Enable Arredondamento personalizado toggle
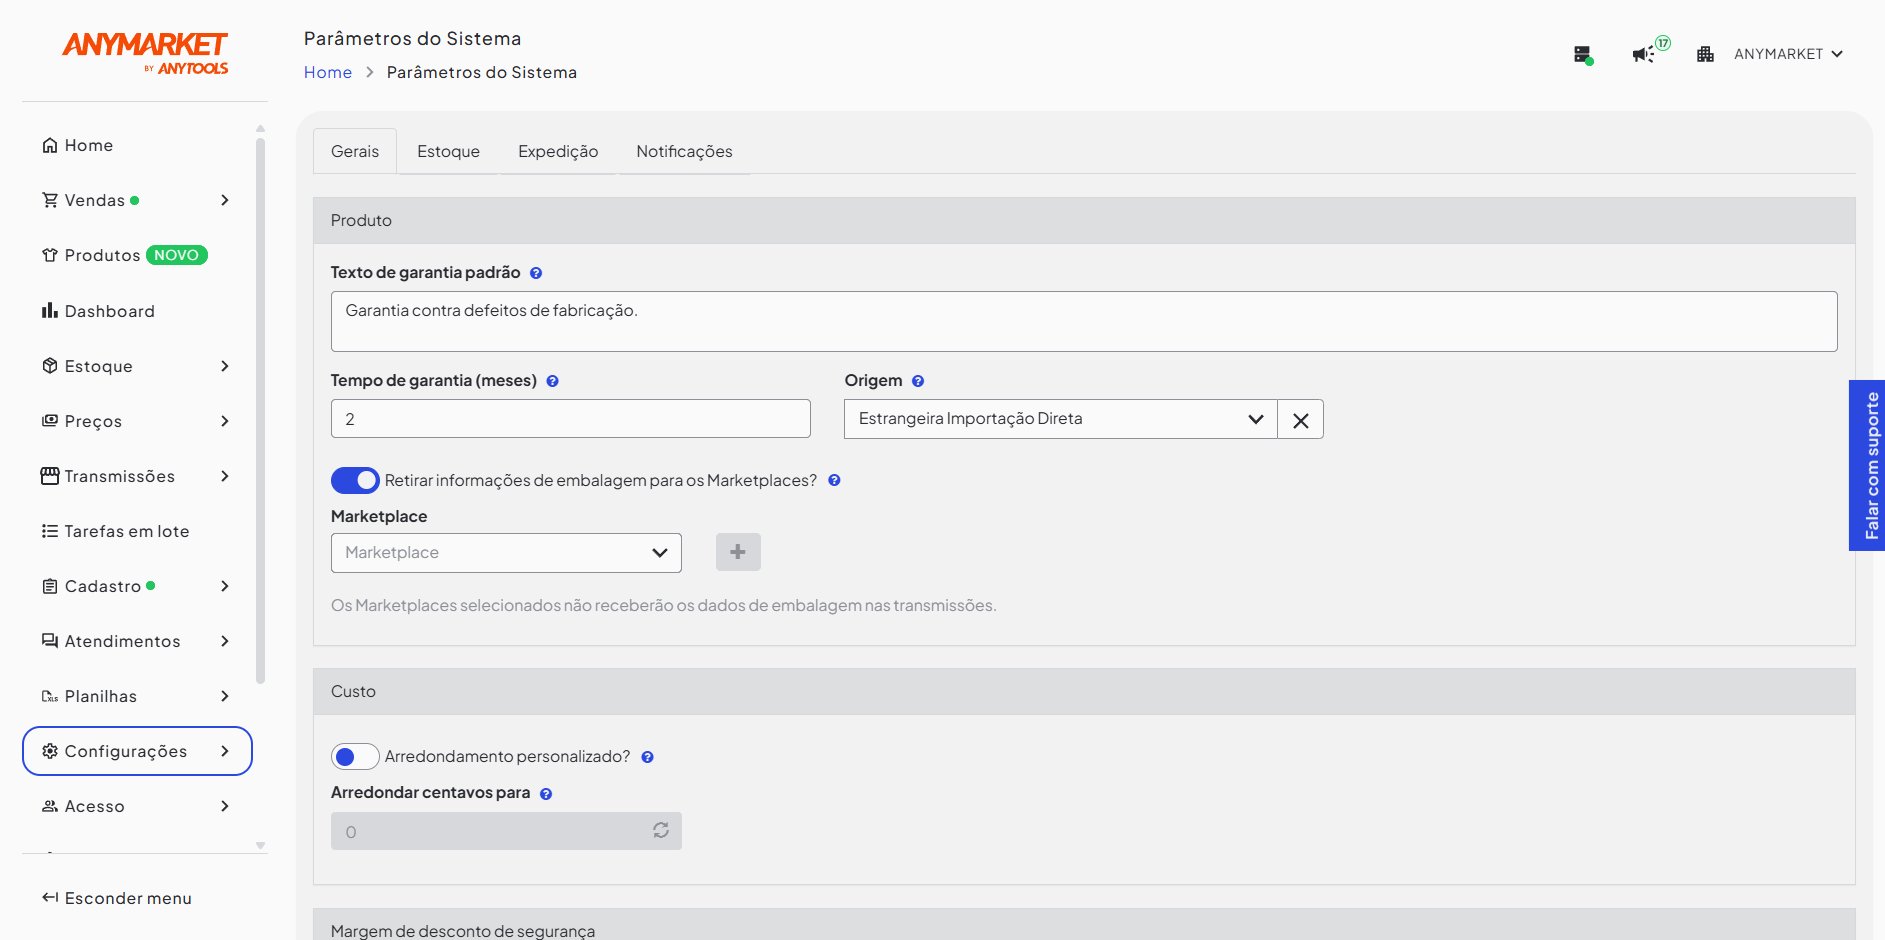Image resolution: width=1885 pixels, height=940 pixels. point(355,757)
